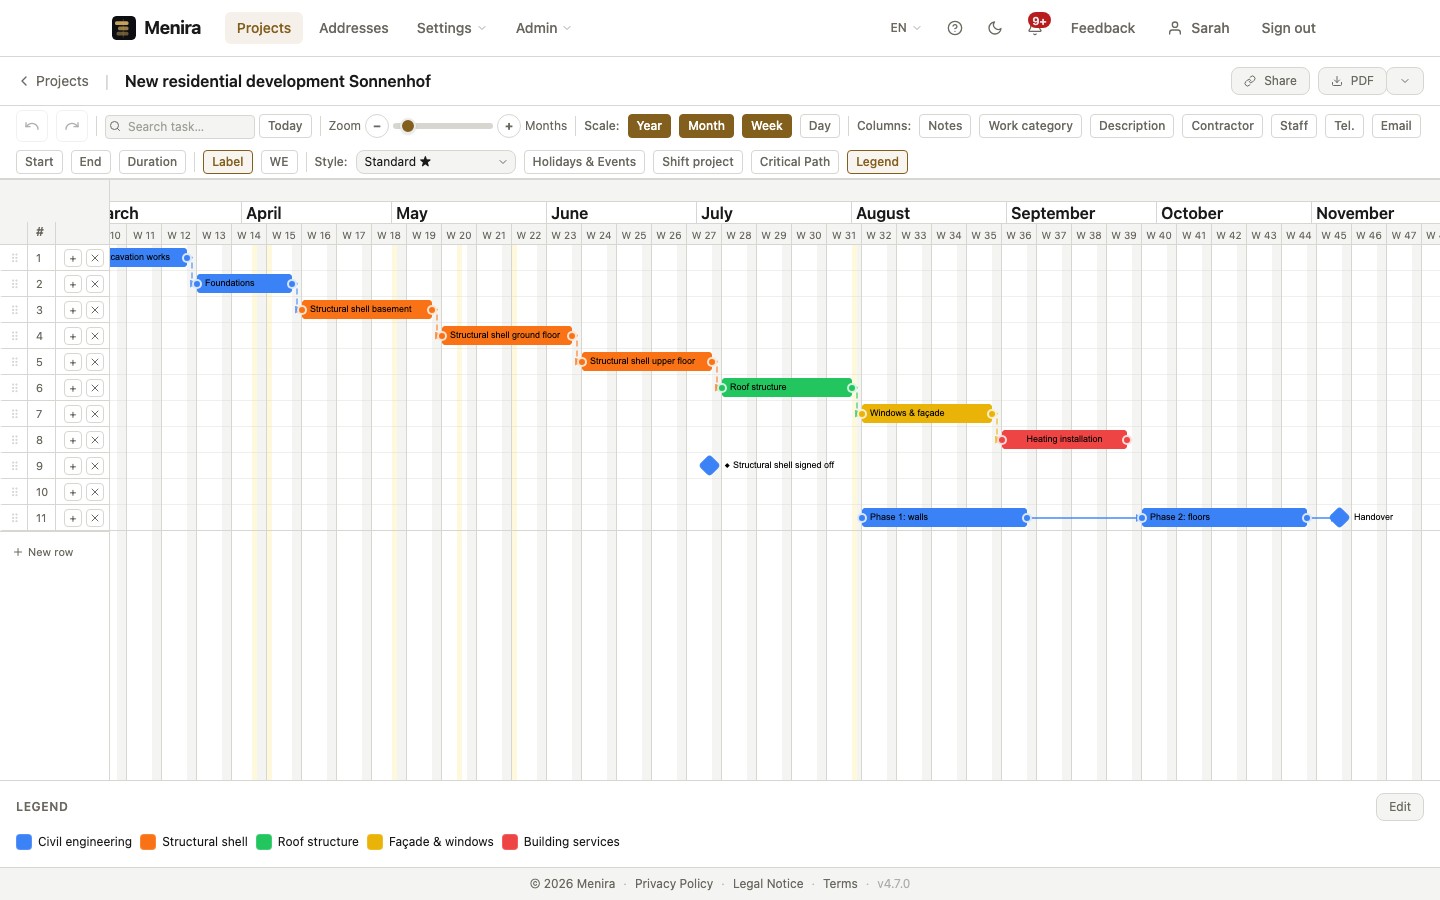
Task: Click the Today button
Action: point(285,126)
